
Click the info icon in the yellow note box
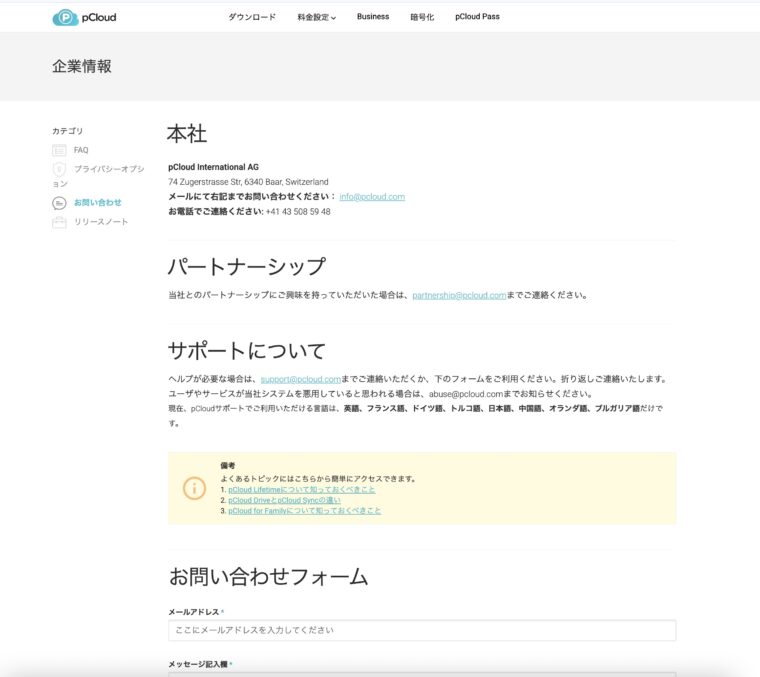[194, 488]
